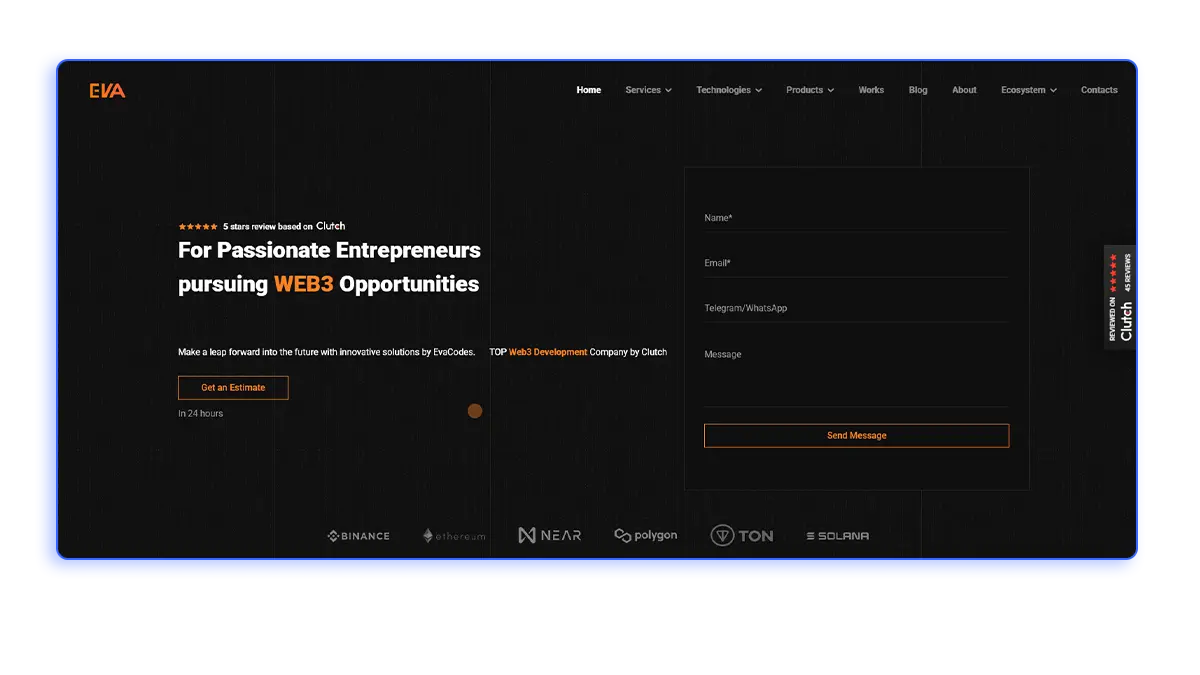The image size is (1200, 675).
Task: Open the Contacts page from navigation
Action: click(x=1099, y=90)
